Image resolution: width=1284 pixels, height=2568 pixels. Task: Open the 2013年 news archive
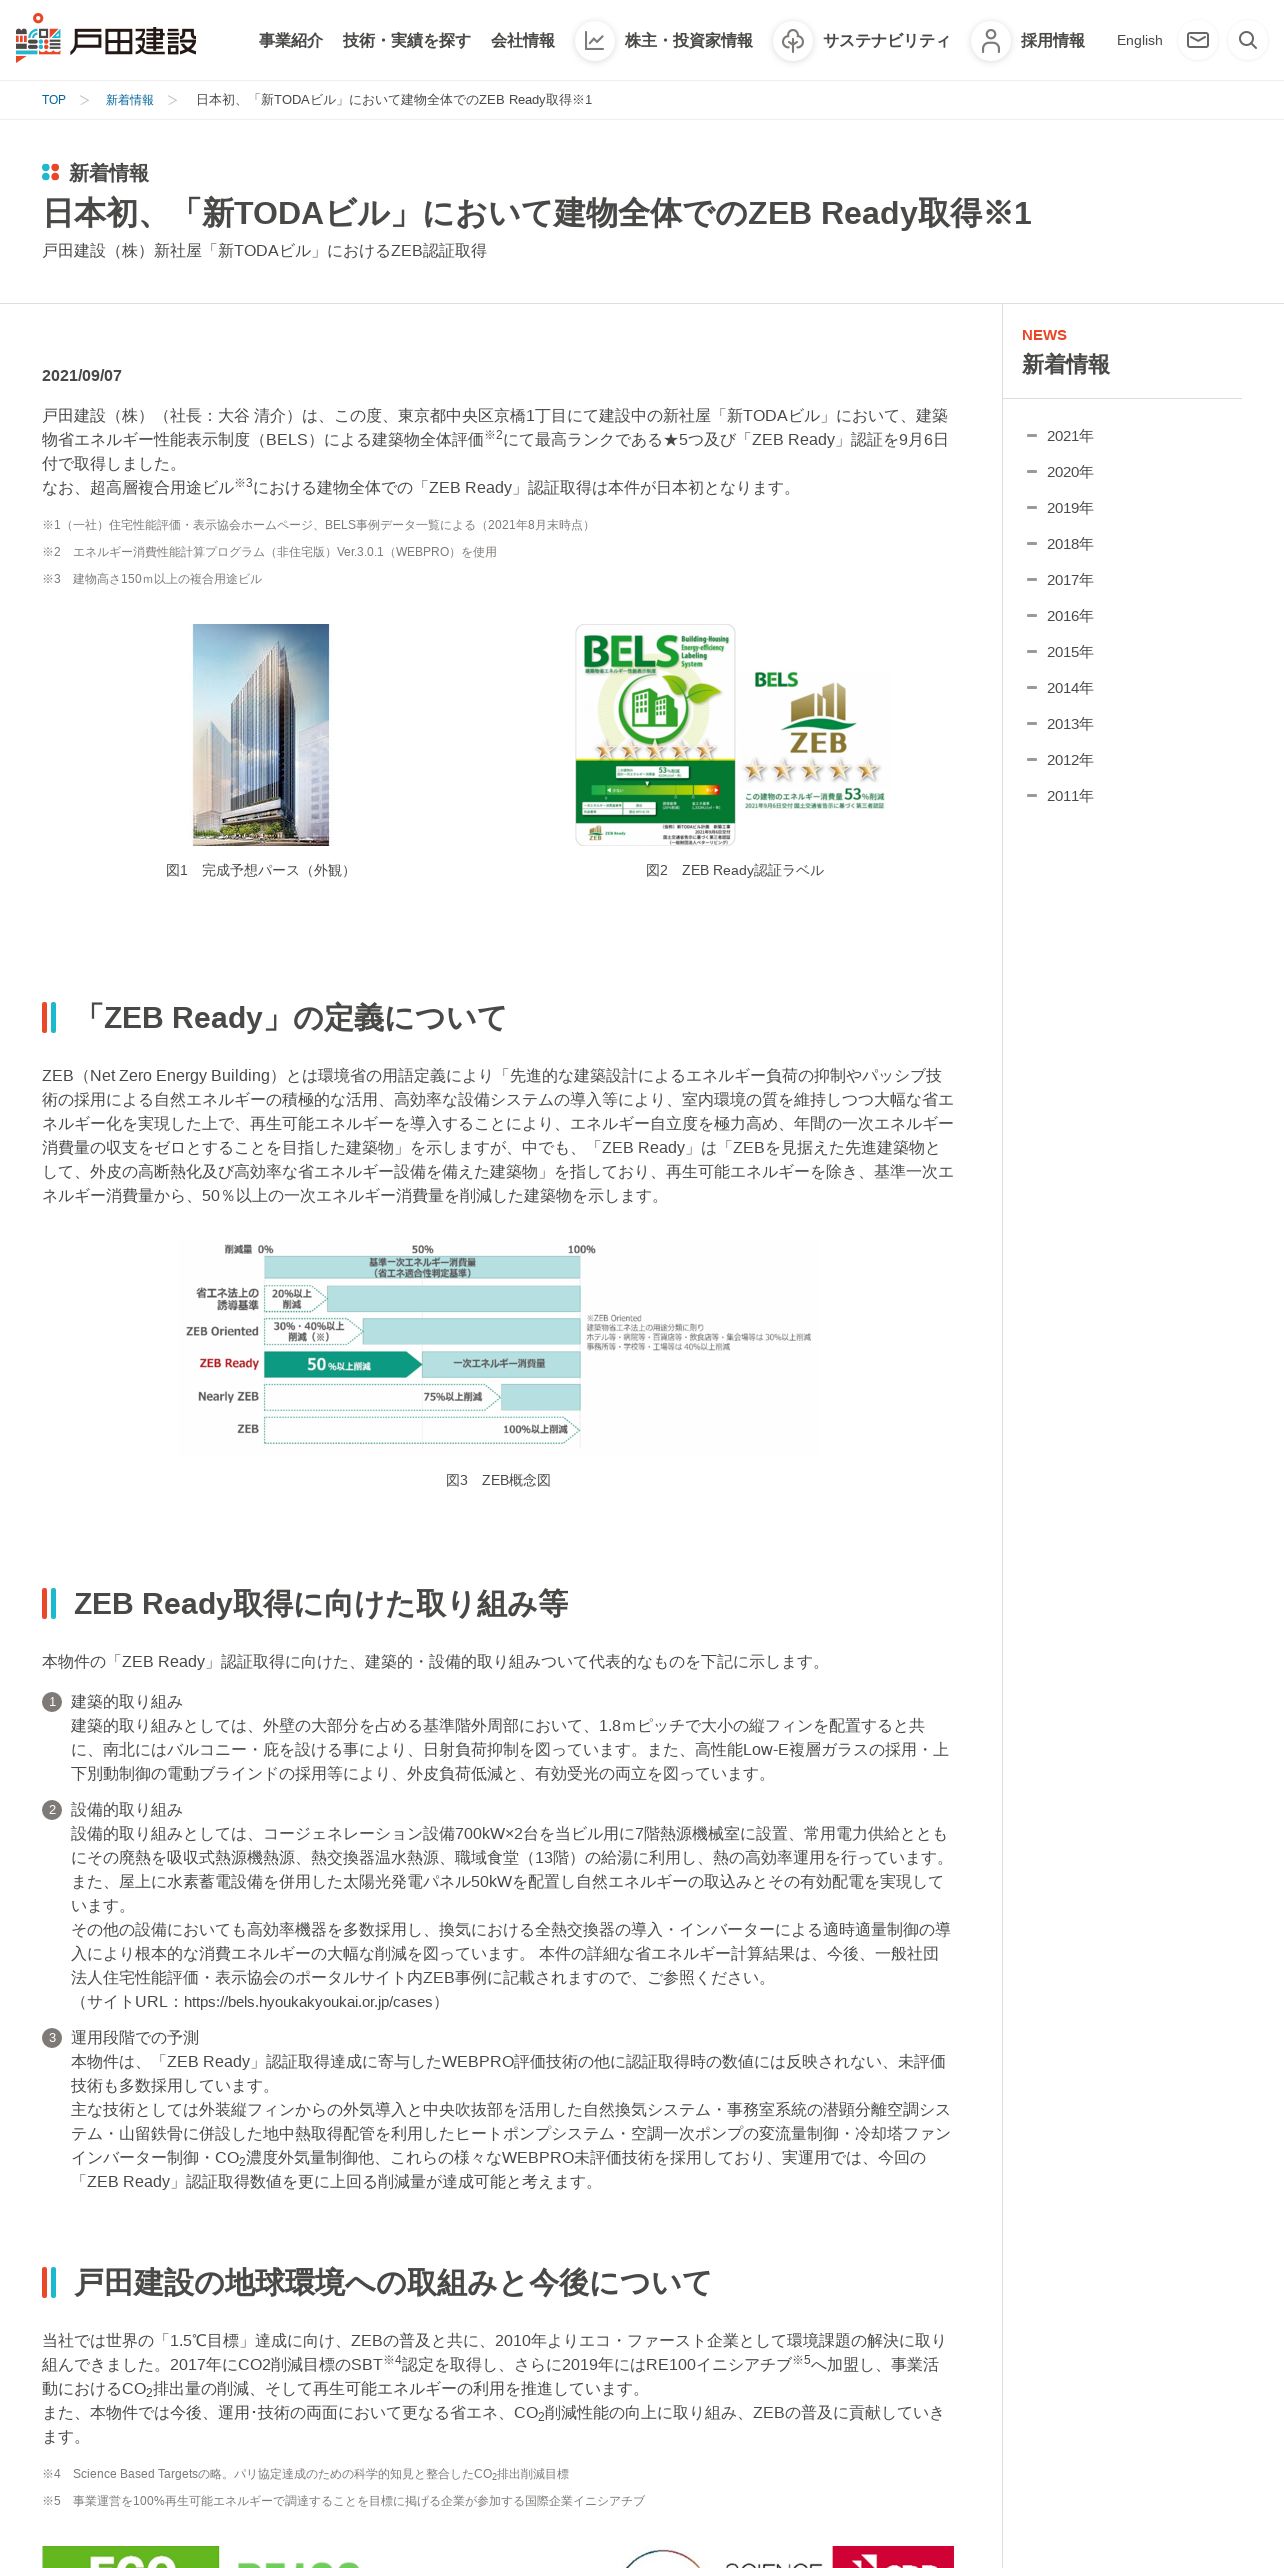click(x=1070, y=724)
